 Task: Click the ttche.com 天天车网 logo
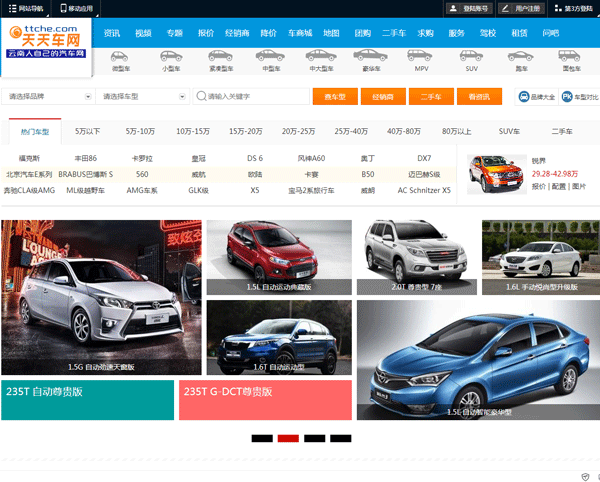tap(46, 41)
